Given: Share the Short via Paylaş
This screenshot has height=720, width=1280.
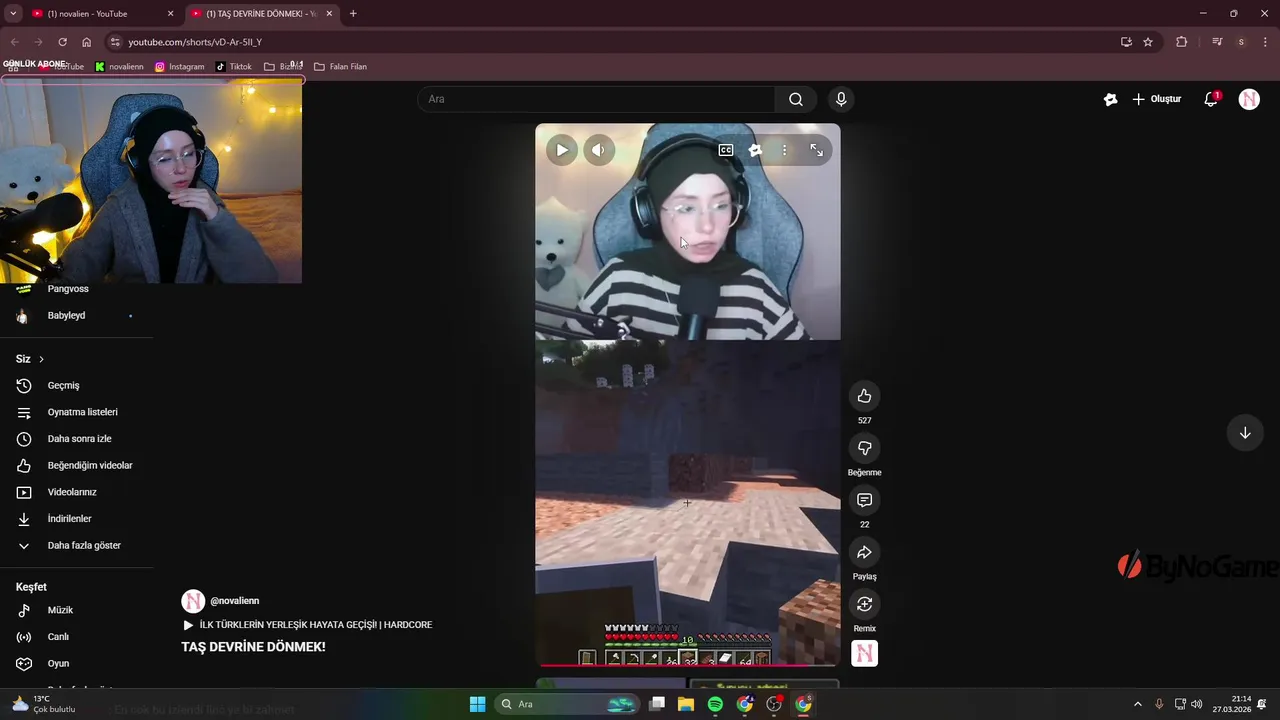Looking at the screenshot, I should 864,552.
